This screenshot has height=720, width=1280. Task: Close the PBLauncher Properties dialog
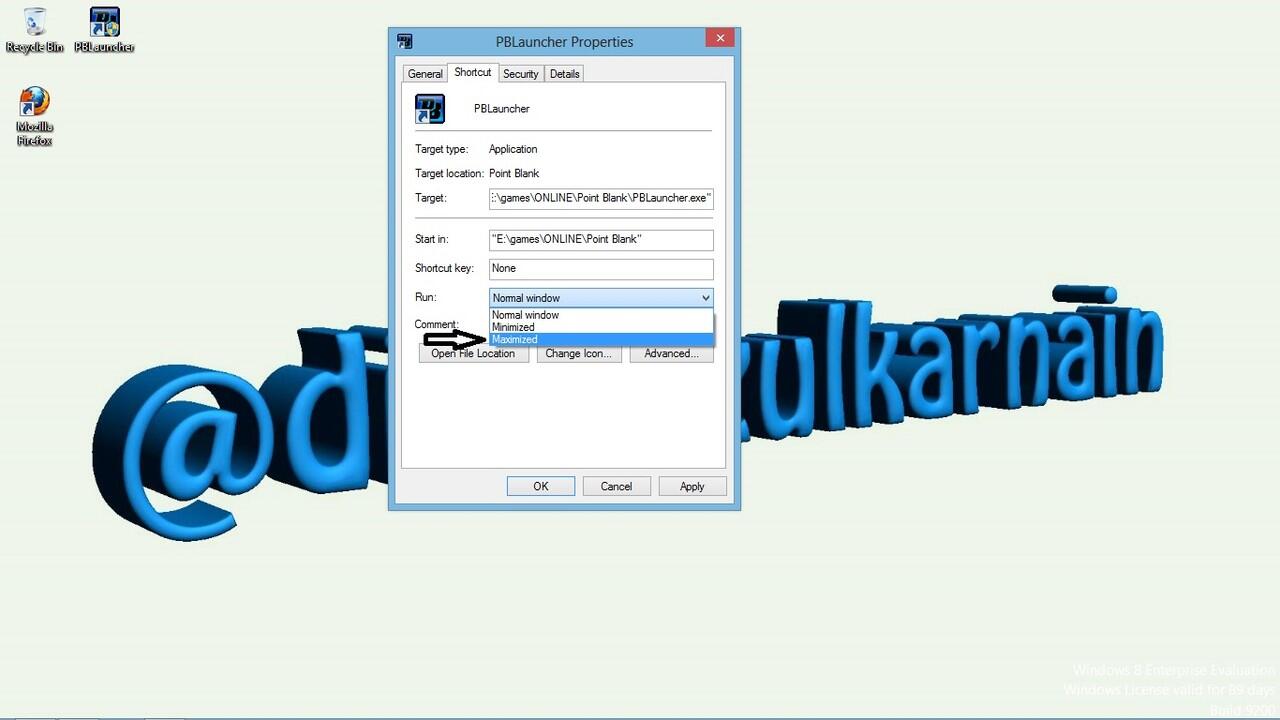coord(720,38)
